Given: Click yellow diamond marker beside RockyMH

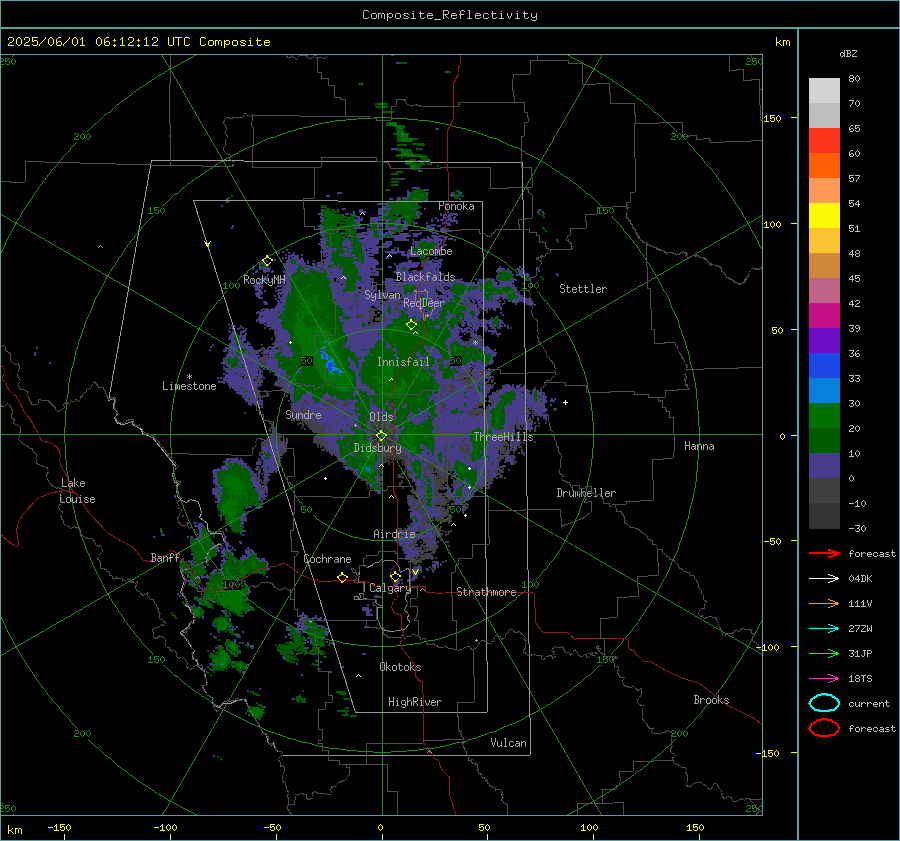Looking at the screenshot, I should tap(267, 261).
